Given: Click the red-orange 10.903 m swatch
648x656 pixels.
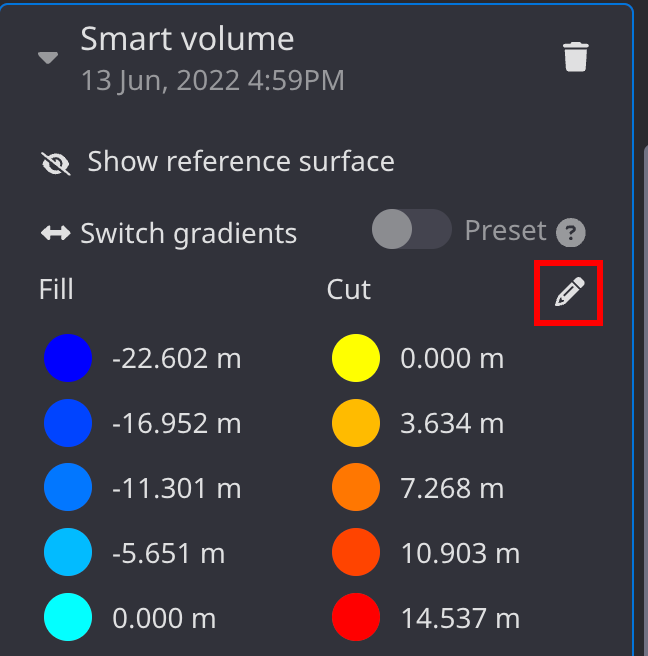Looking at the screenshot, I should 356,553.
